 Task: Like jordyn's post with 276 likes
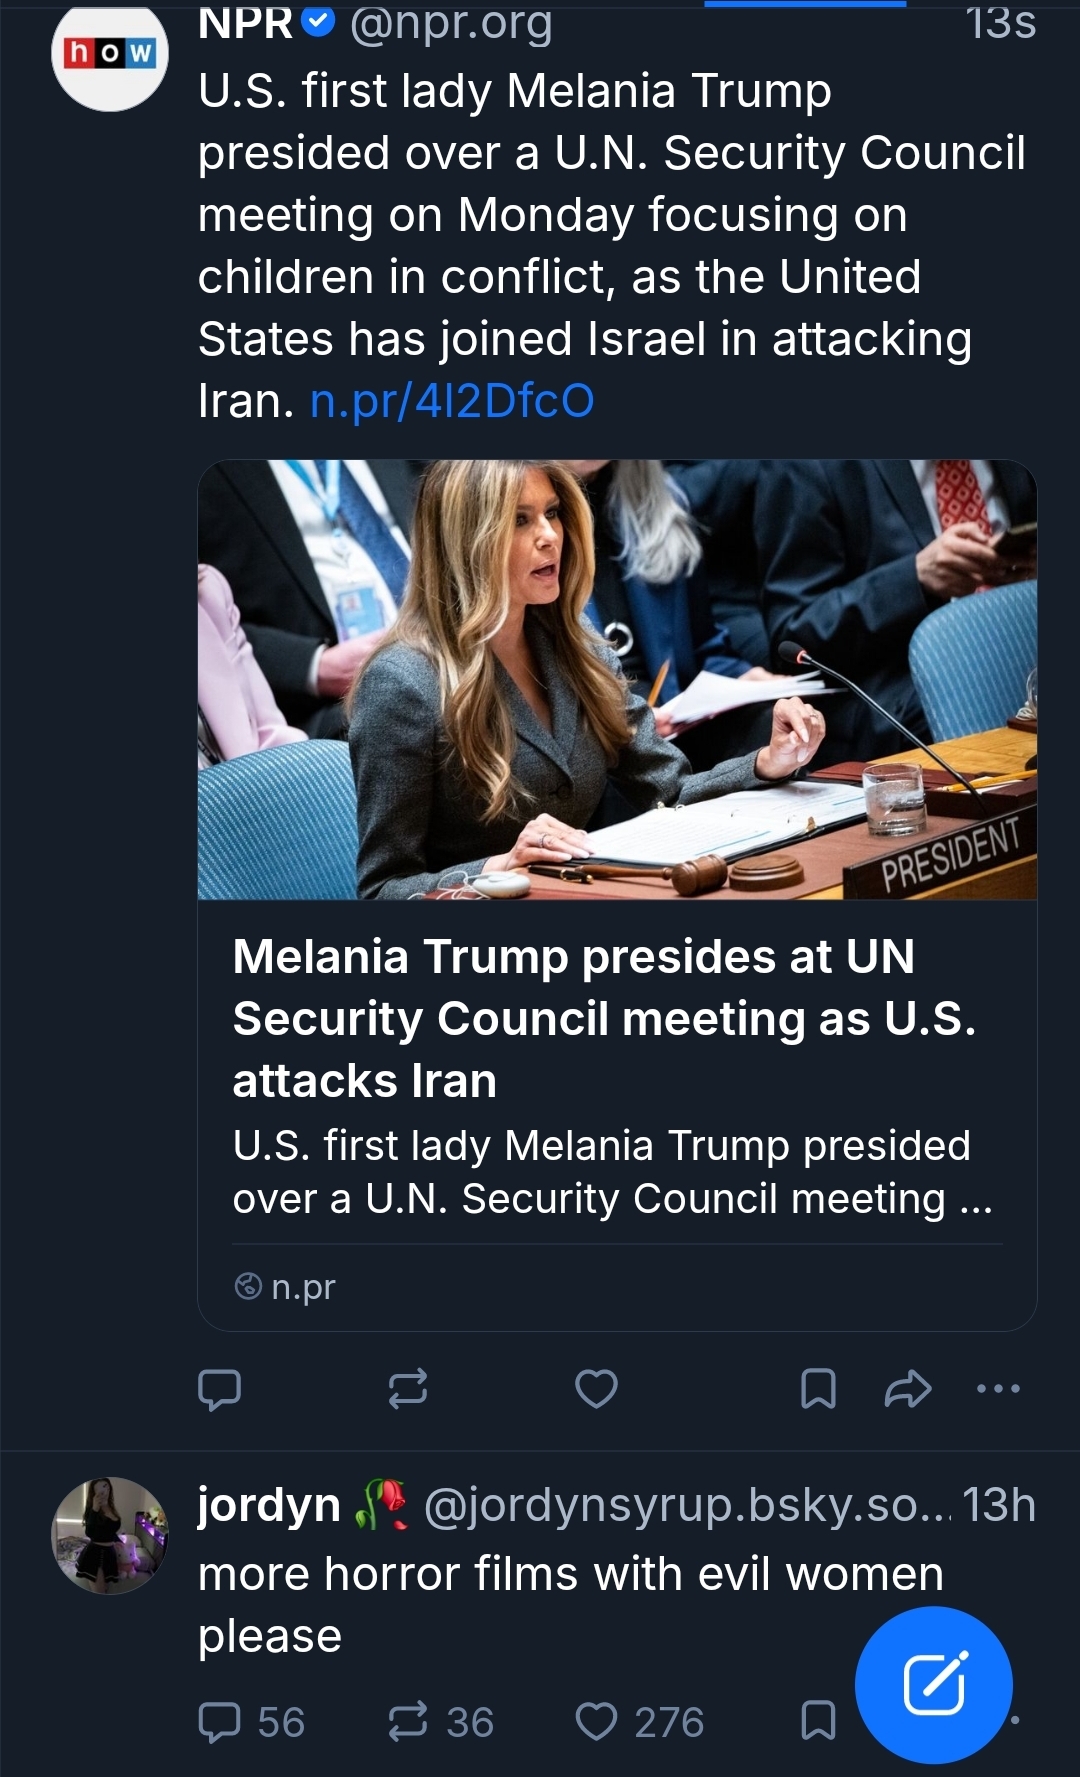597,1721
